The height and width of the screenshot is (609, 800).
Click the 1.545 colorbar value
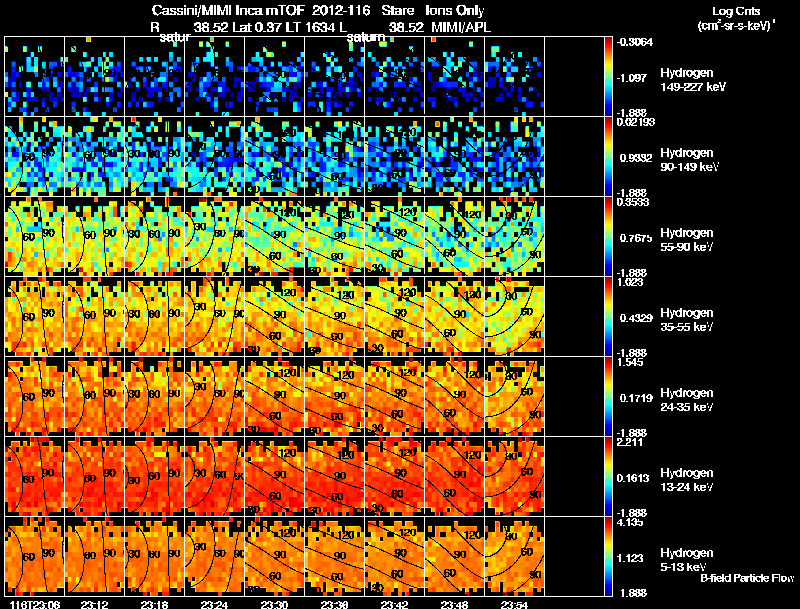[630, 362]
